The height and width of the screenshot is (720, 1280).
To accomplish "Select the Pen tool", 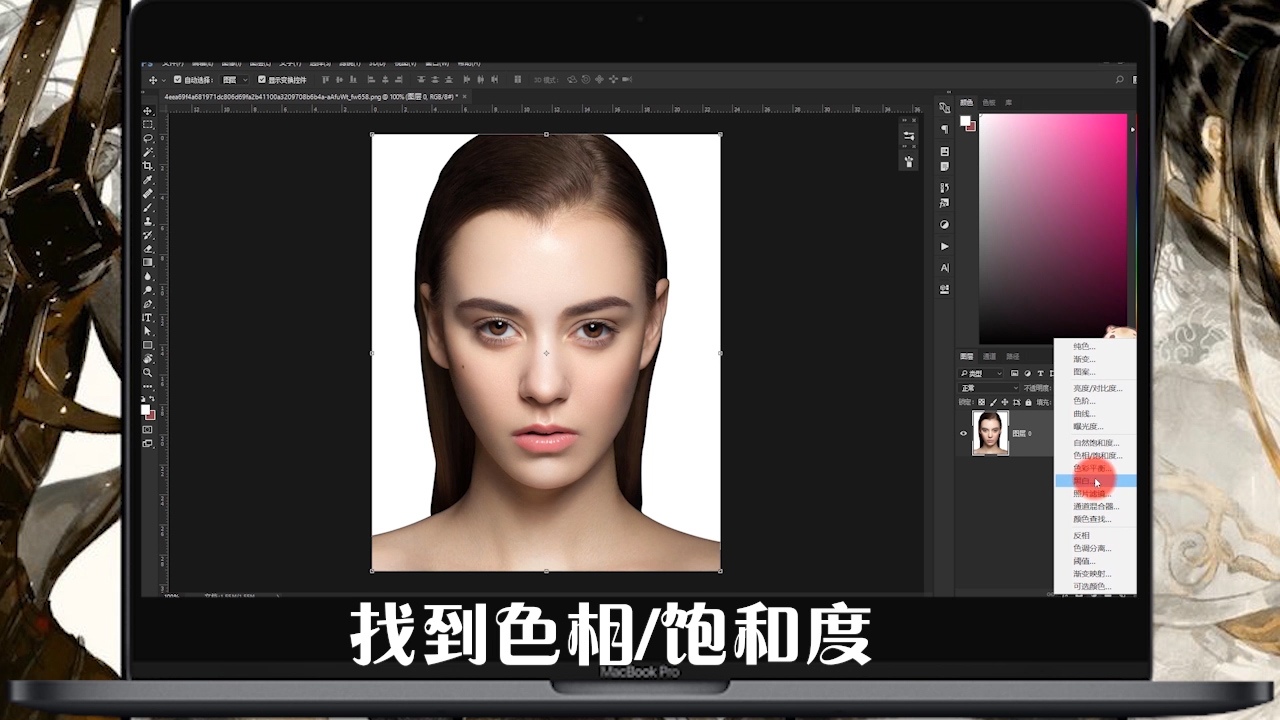I will pyautogui.click(x=148, y=304).
